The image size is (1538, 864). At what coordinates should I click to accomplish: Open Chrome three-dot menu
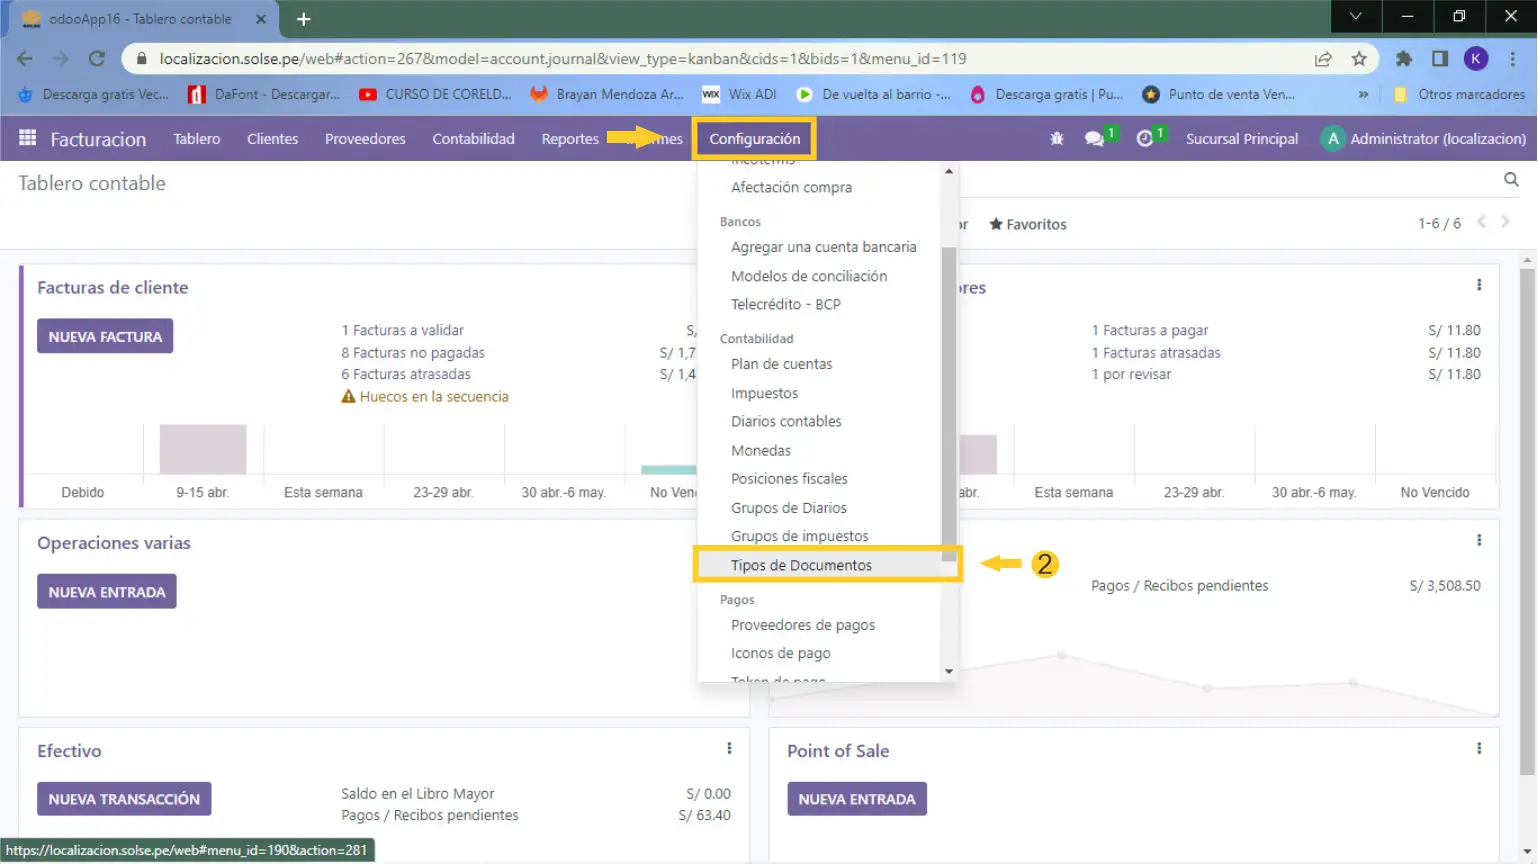click(1513, 59)
